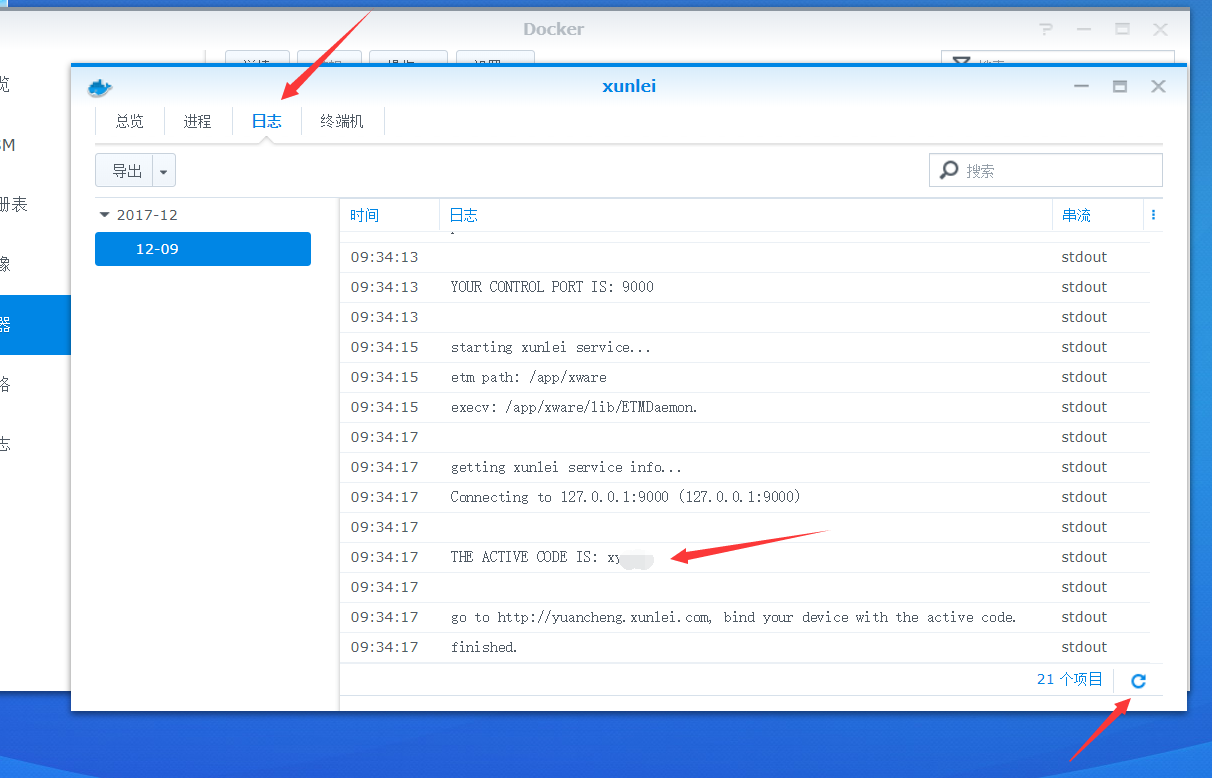Select log row 'etm path: /app/xware'

click(x=745, y=377)
